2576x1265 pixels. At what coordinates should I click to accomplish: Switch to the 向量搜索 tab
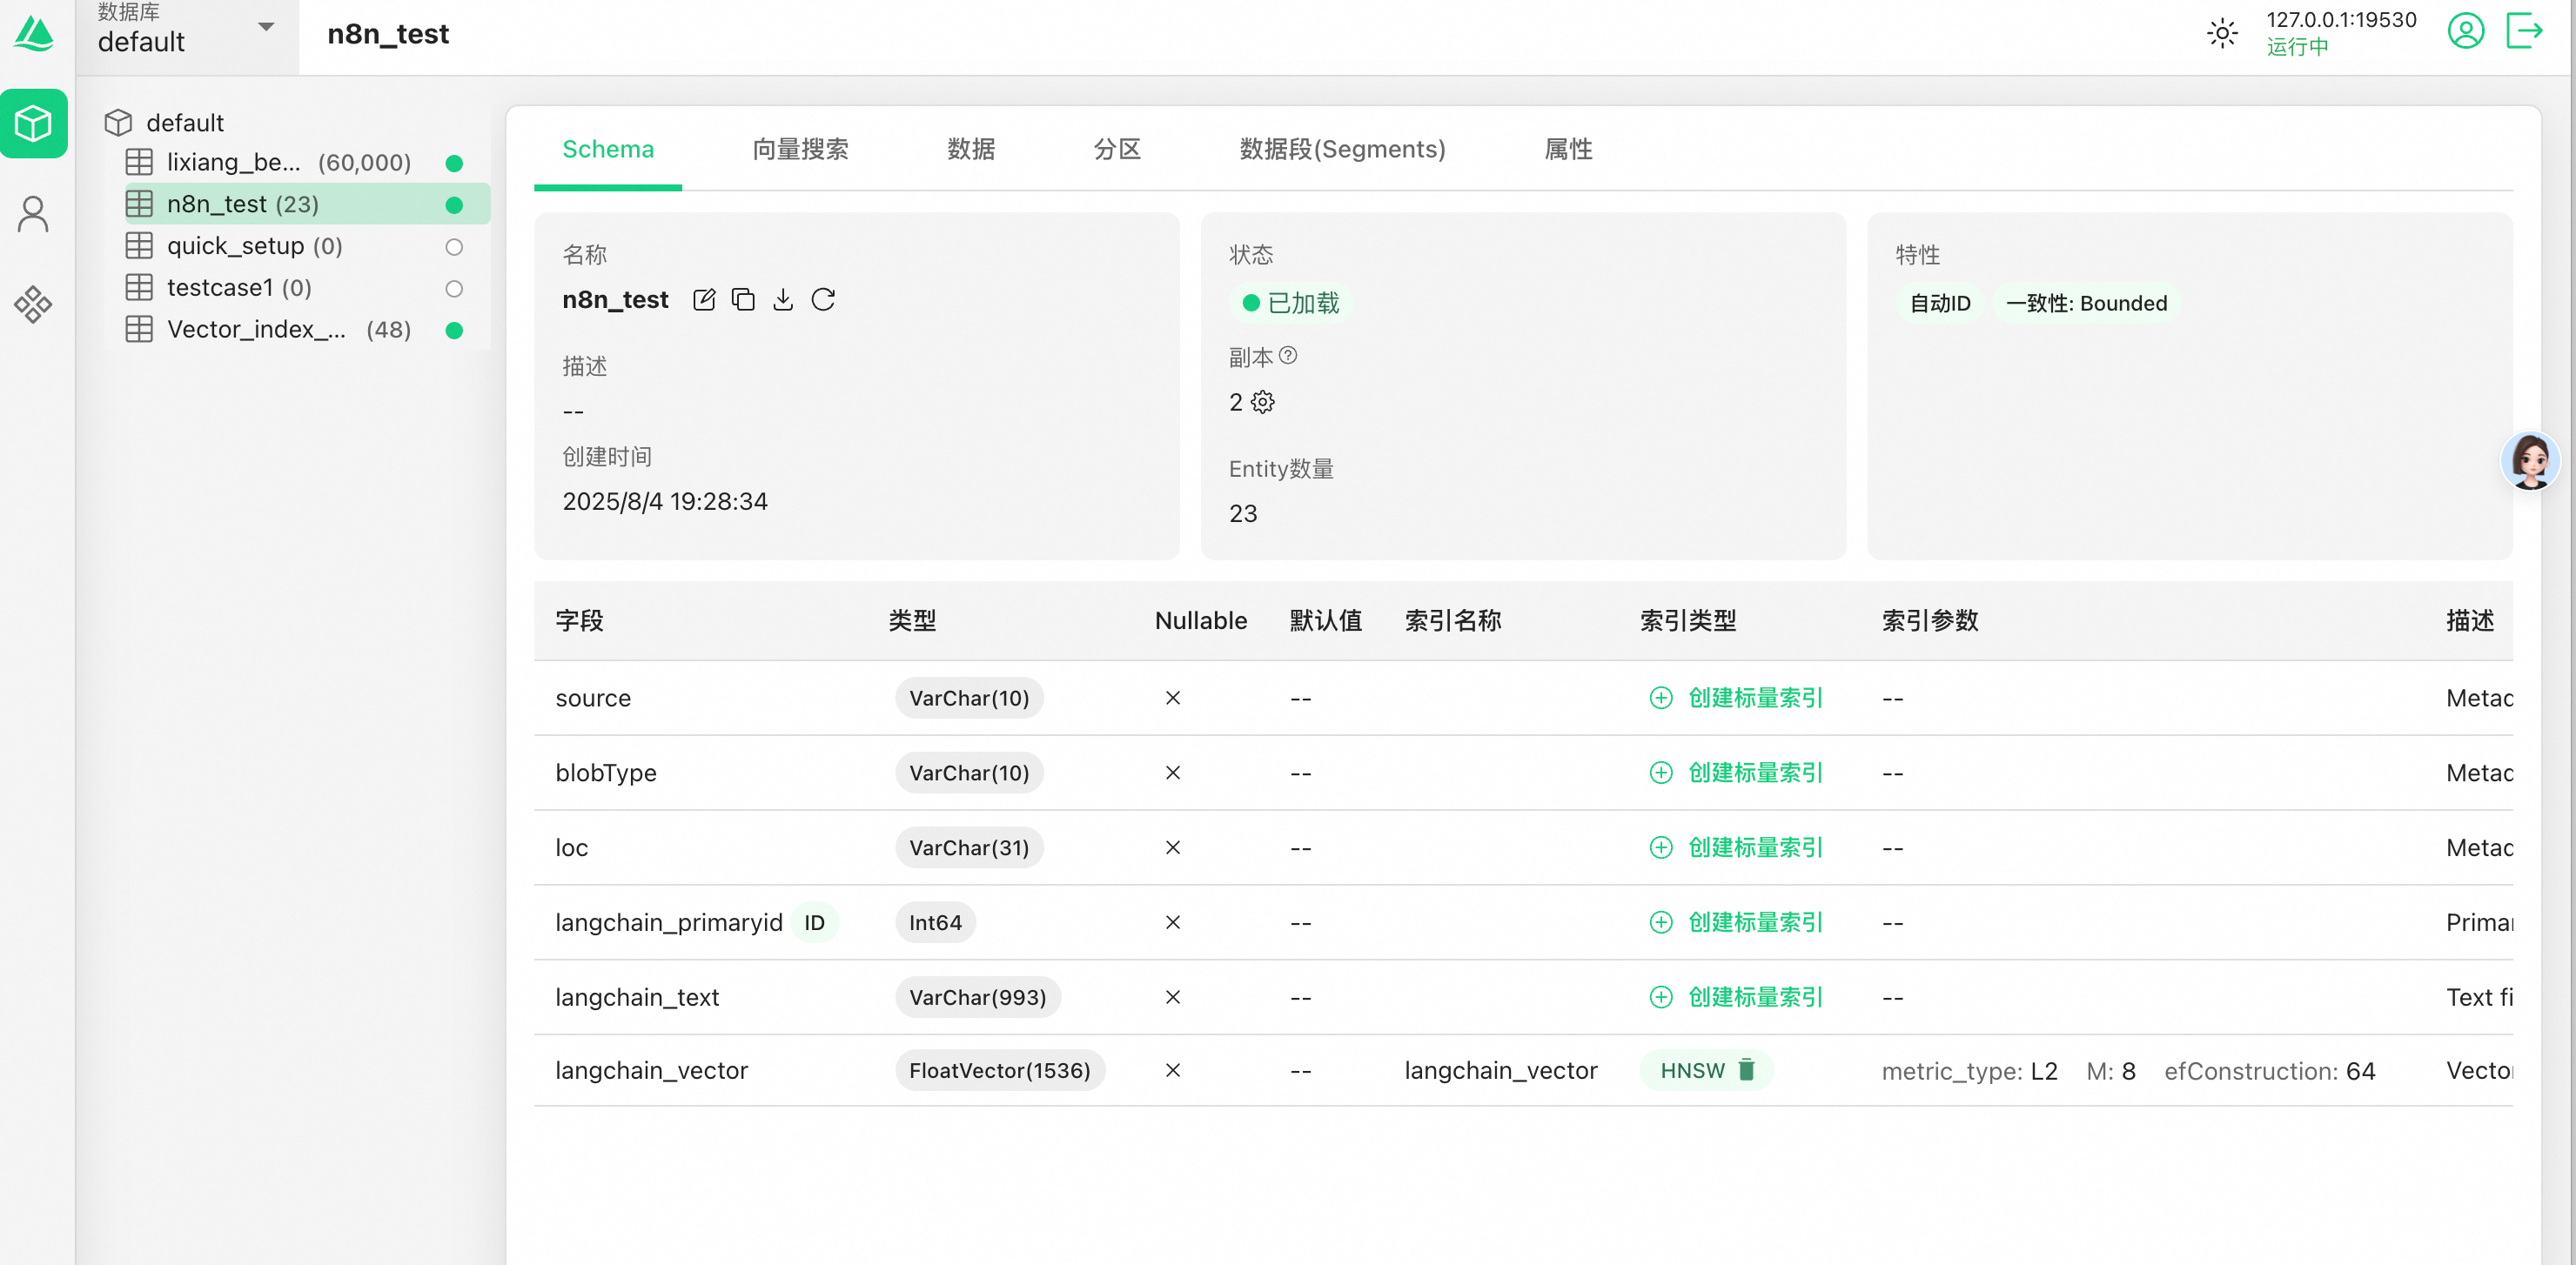(x=800, y=149)
